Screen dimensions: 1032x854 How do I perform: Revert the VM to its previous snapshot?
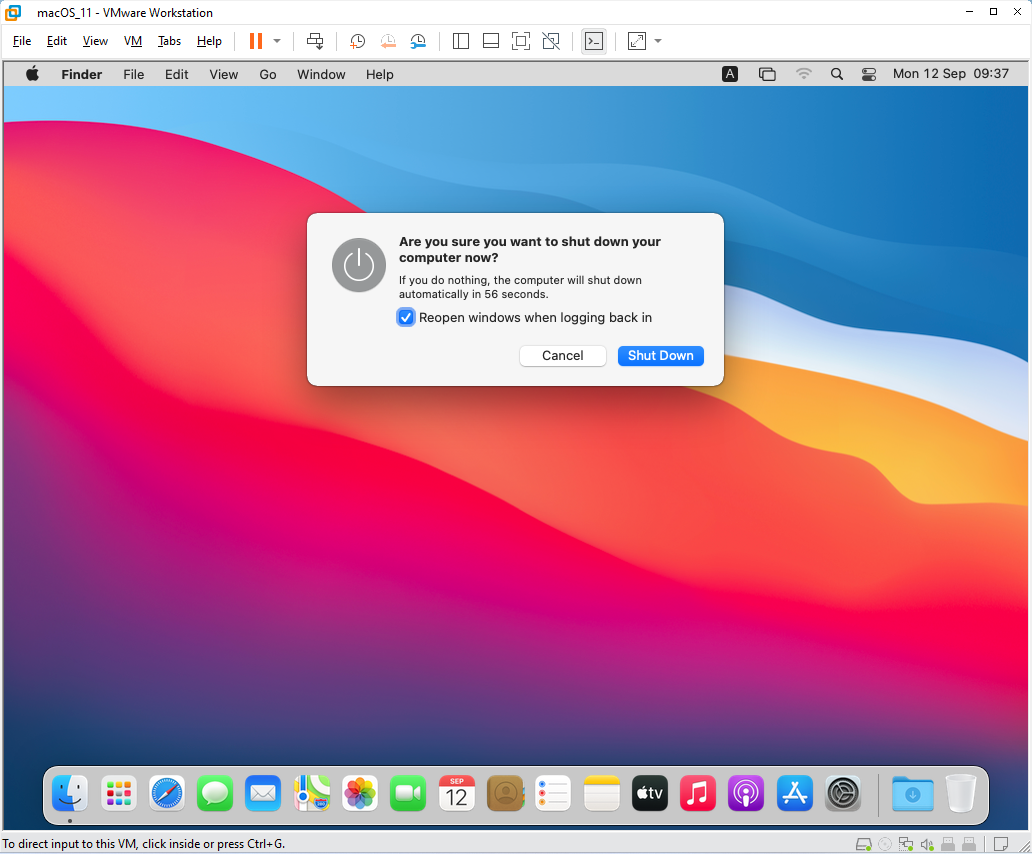[388, 41]
